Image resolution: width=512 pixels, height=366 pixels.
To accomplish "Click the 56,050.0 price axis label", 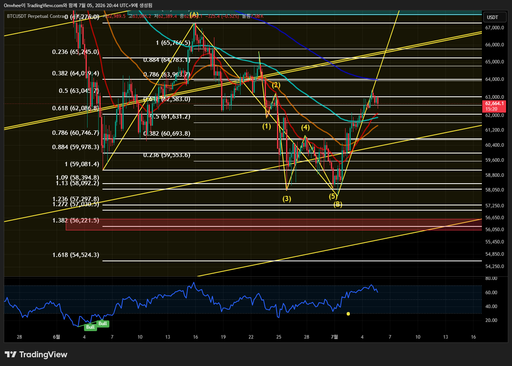I will click(x=495, y=229).
